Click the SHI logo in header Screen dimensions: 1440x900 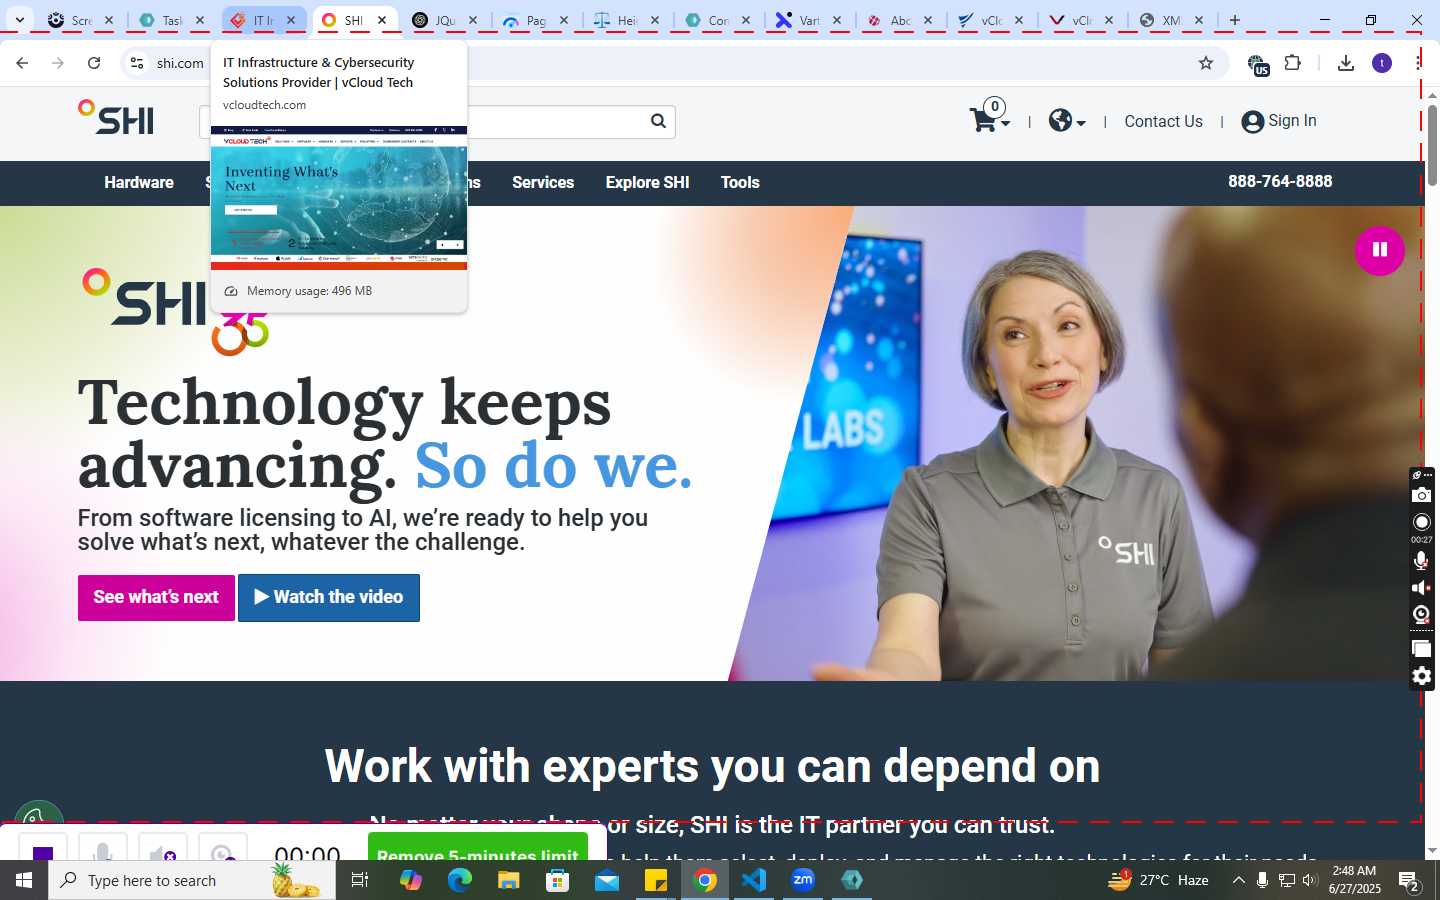pyautogui.click(x=116, y=118)
